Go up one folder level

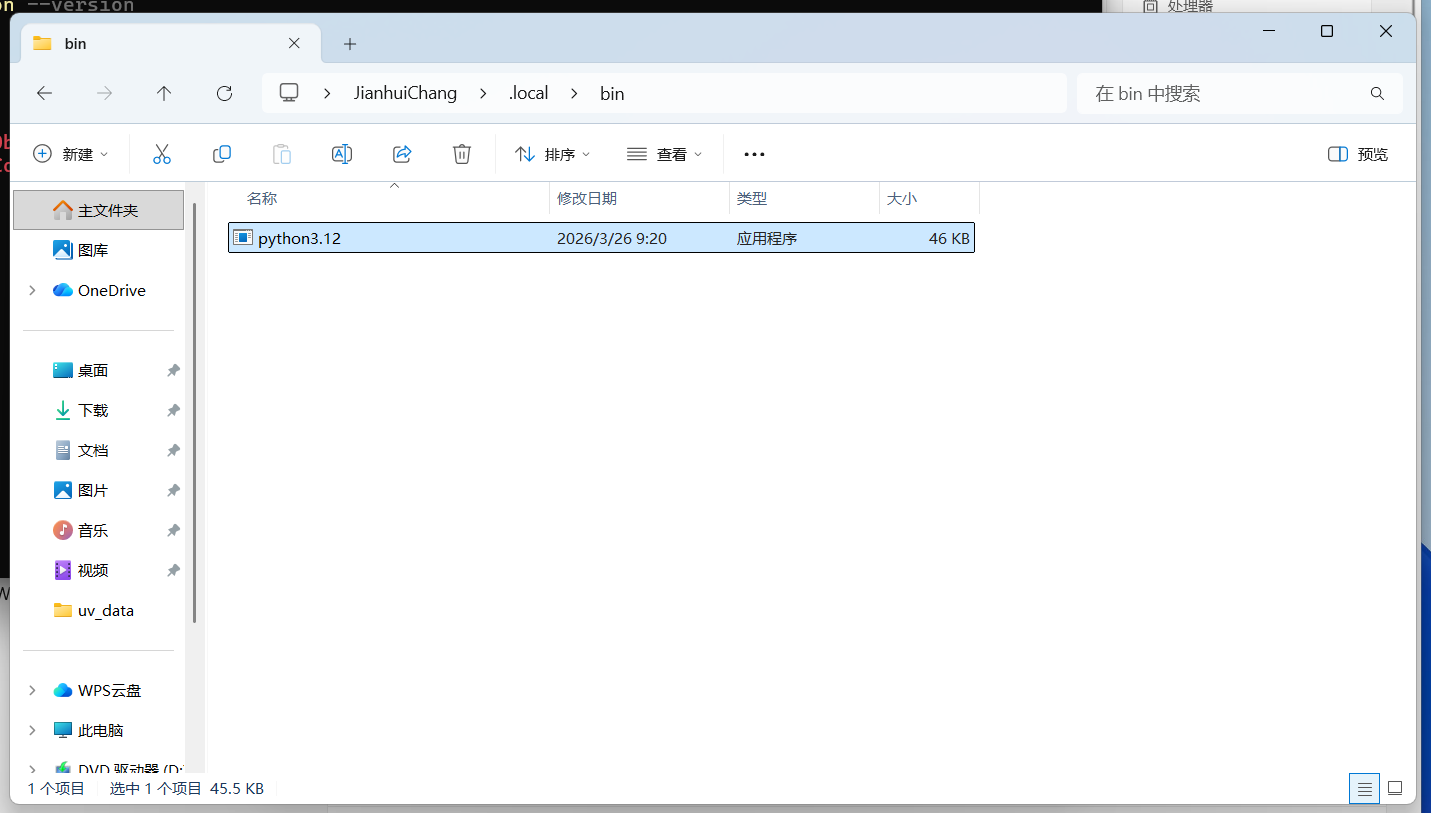164,93
